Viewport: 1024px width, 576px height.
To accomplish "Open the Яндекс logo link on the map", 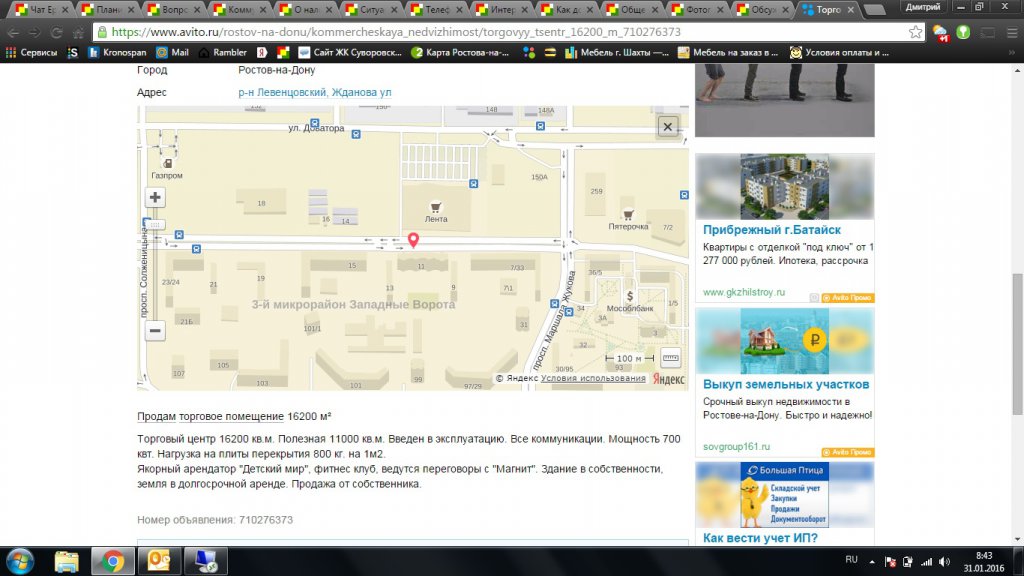I will (669, 379).
